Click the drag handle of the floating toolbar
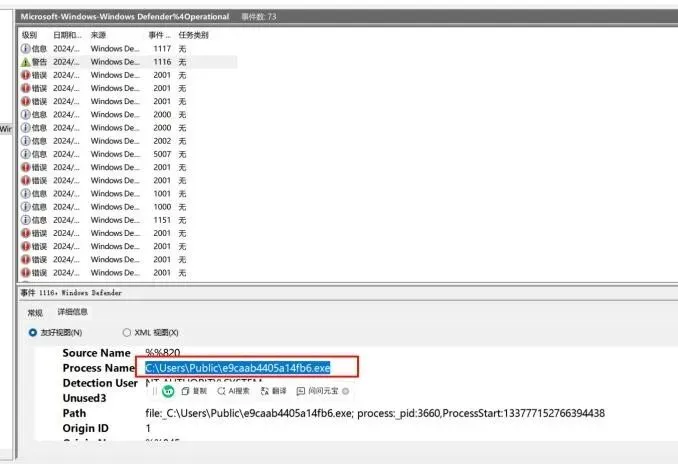Viewport: 678px width, 464px height. tap(154, 391)
